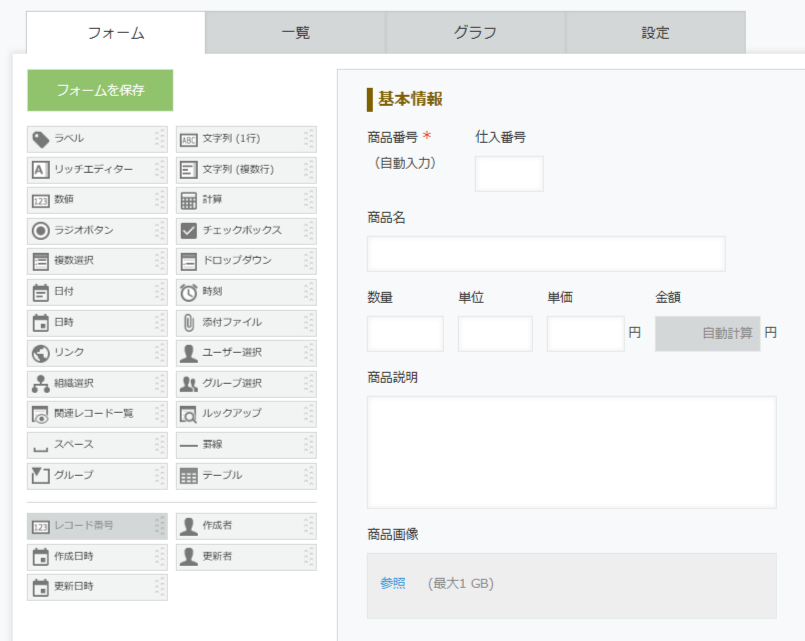805x641 pixels.
Task: Click the 商品番号 field label
Action: tap(393, 138)
